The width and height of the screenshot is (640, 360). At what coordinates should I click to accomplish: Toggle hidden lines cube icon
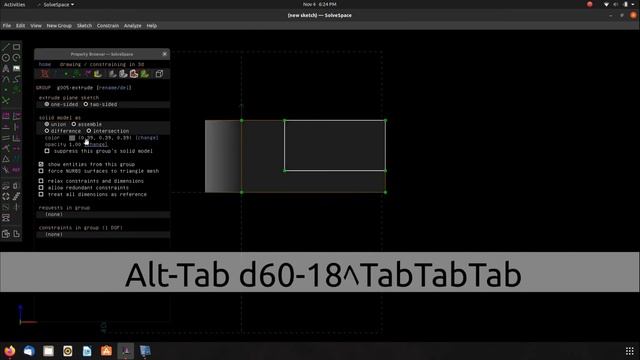pyautogui.click(x=159, y=73)
